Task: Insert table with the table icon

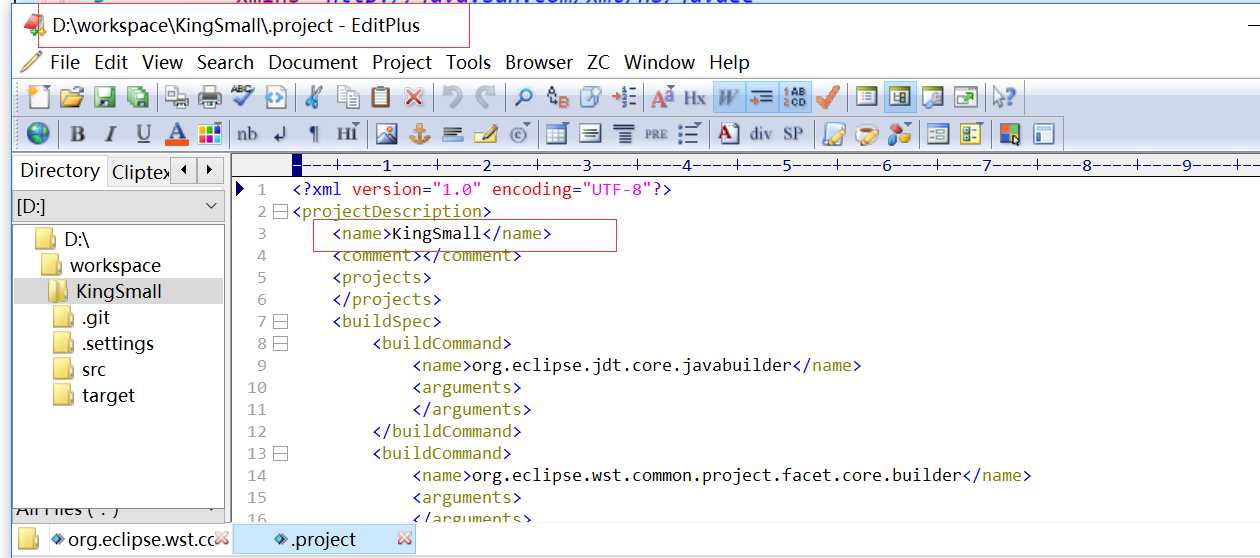Action: [557, 133]
